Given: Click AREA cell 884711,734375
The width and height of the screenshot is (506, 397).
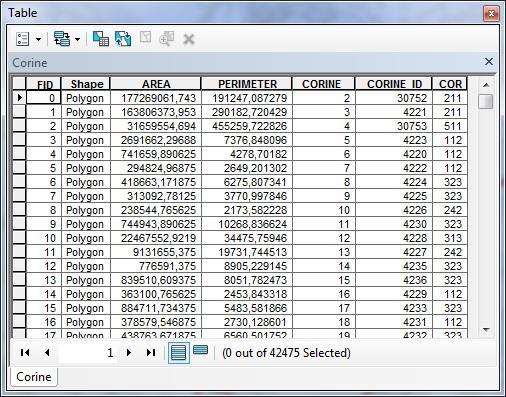Looking at the screenshot, I should 156,308.
